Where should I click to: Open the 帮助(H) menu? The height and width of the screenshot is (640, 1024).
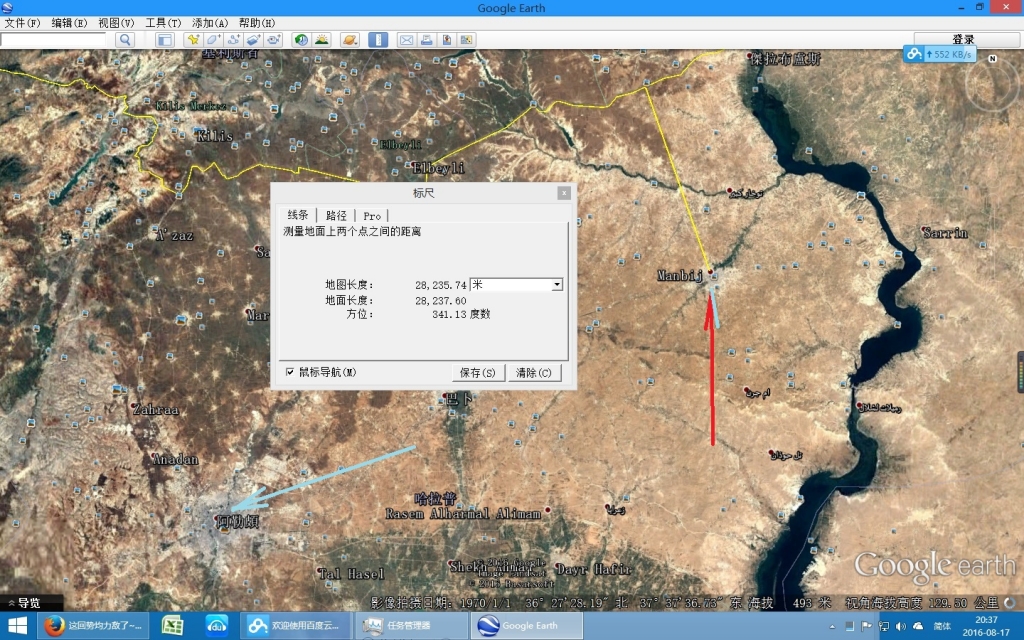(257, 23)
